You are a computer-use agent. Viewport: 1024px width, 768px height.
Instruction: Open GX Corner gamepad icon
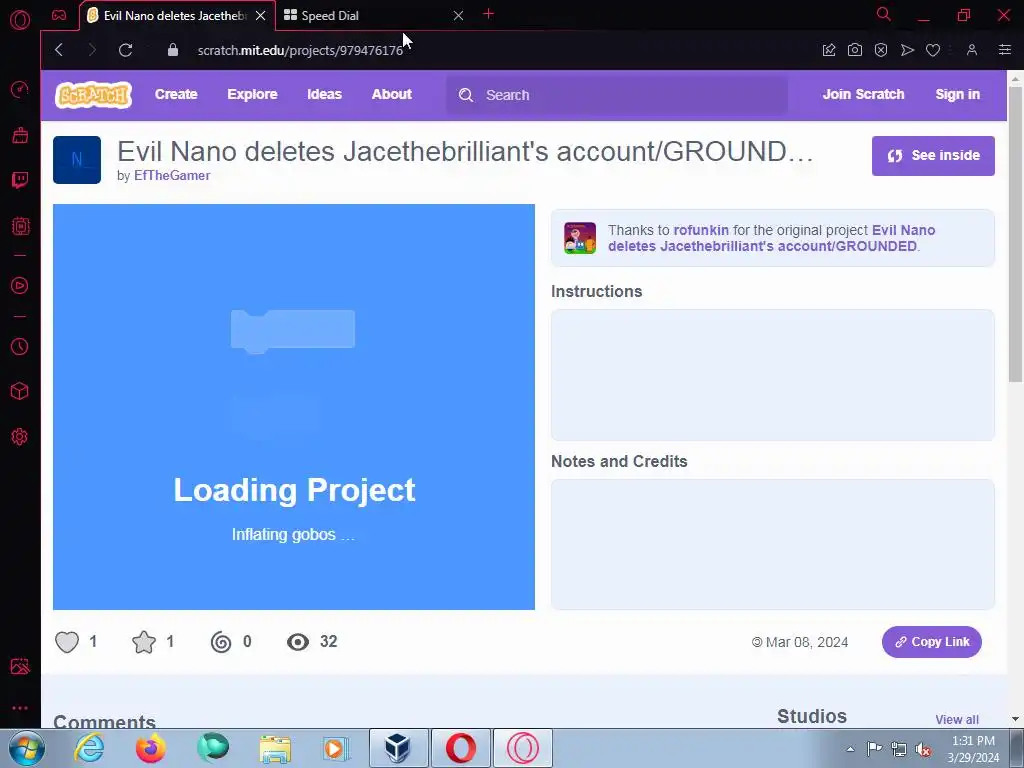click(59, 15)
